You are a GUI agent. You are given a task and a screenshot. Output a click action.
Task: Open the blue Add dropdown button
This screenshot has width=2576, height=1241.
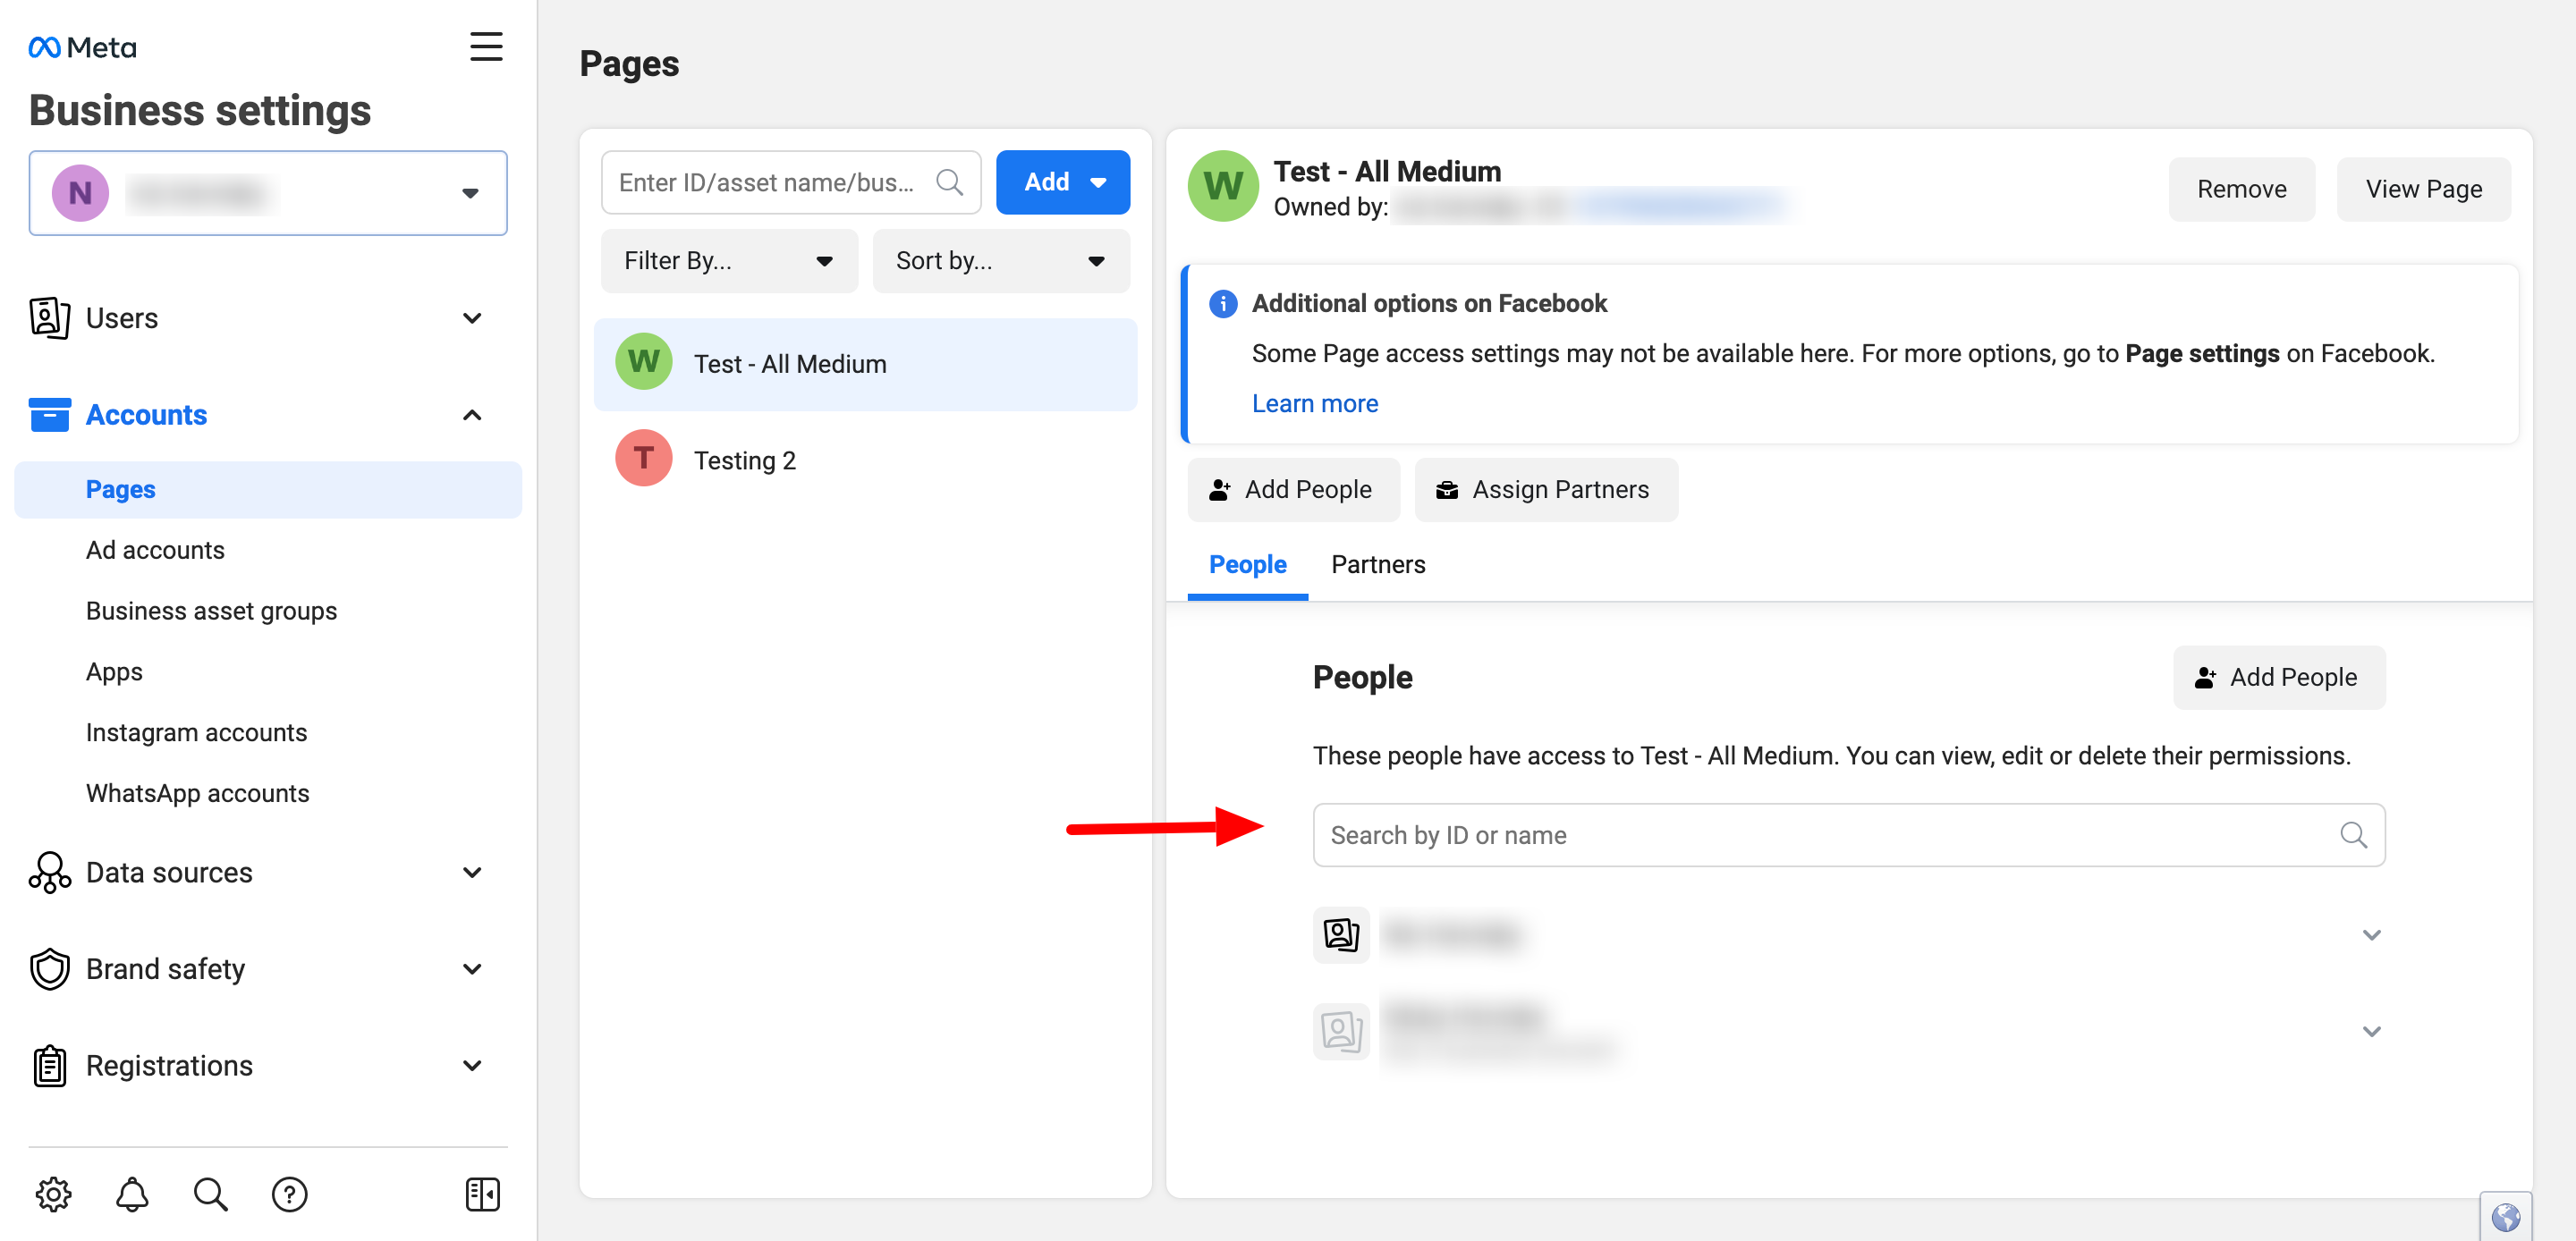pyautogui.click(x=1062, y=182)
